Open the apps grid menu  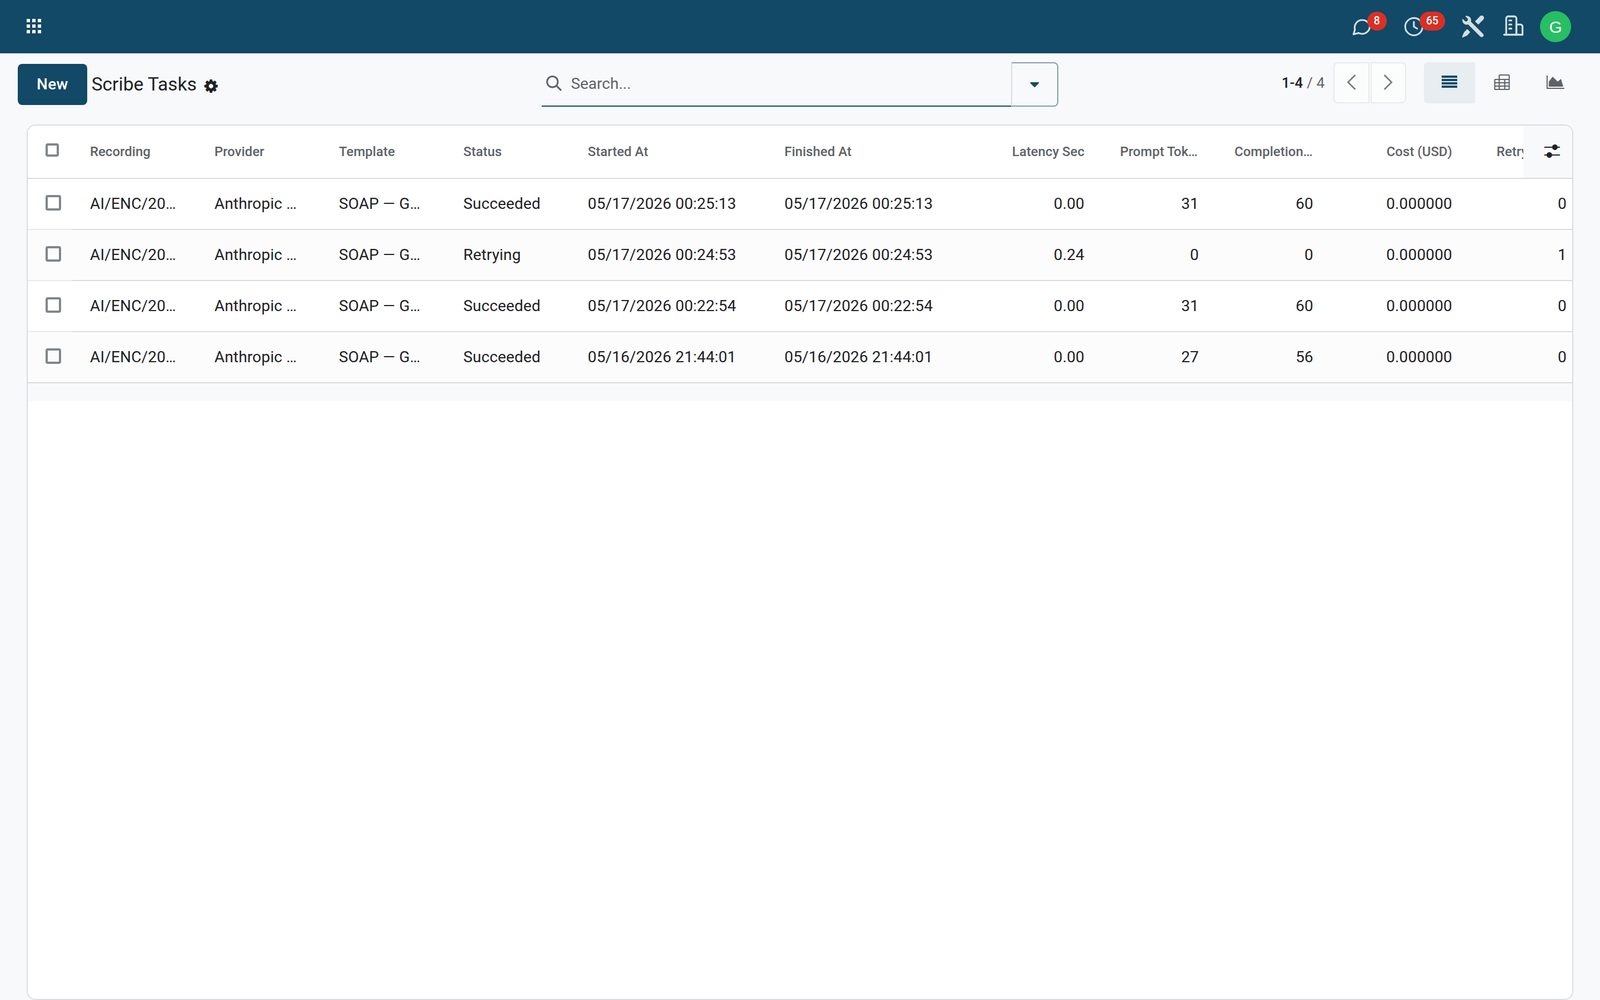coord(33,26)
